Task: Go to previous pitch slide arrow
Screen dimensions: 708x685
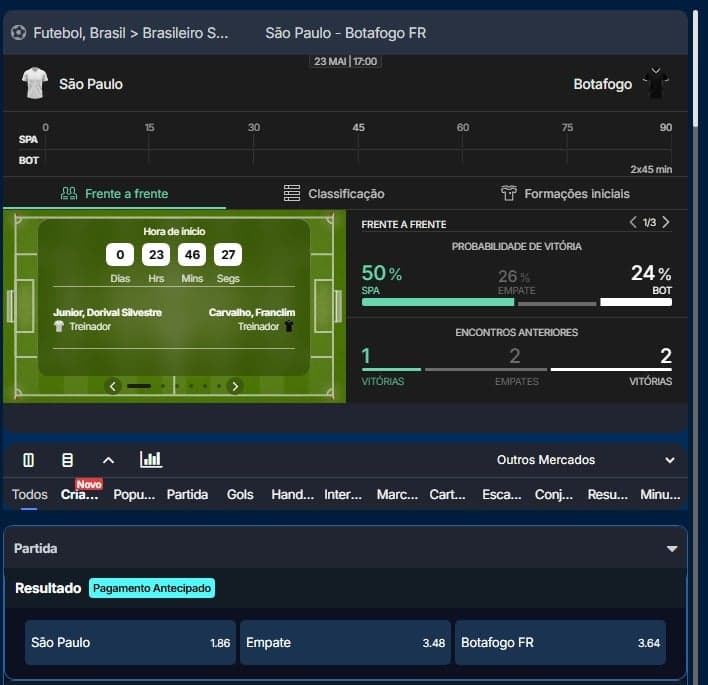Action: [x=113, y=386]
